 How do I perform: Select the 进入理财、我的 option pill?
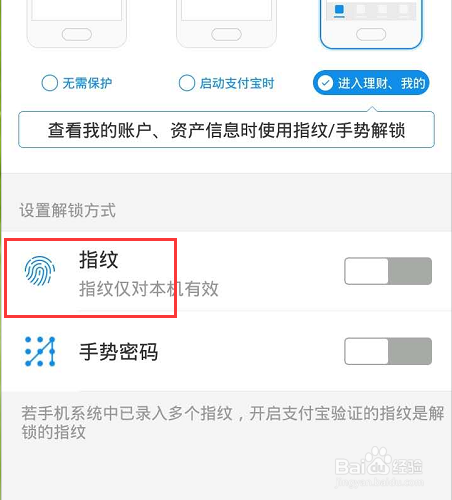click(371, 83)
